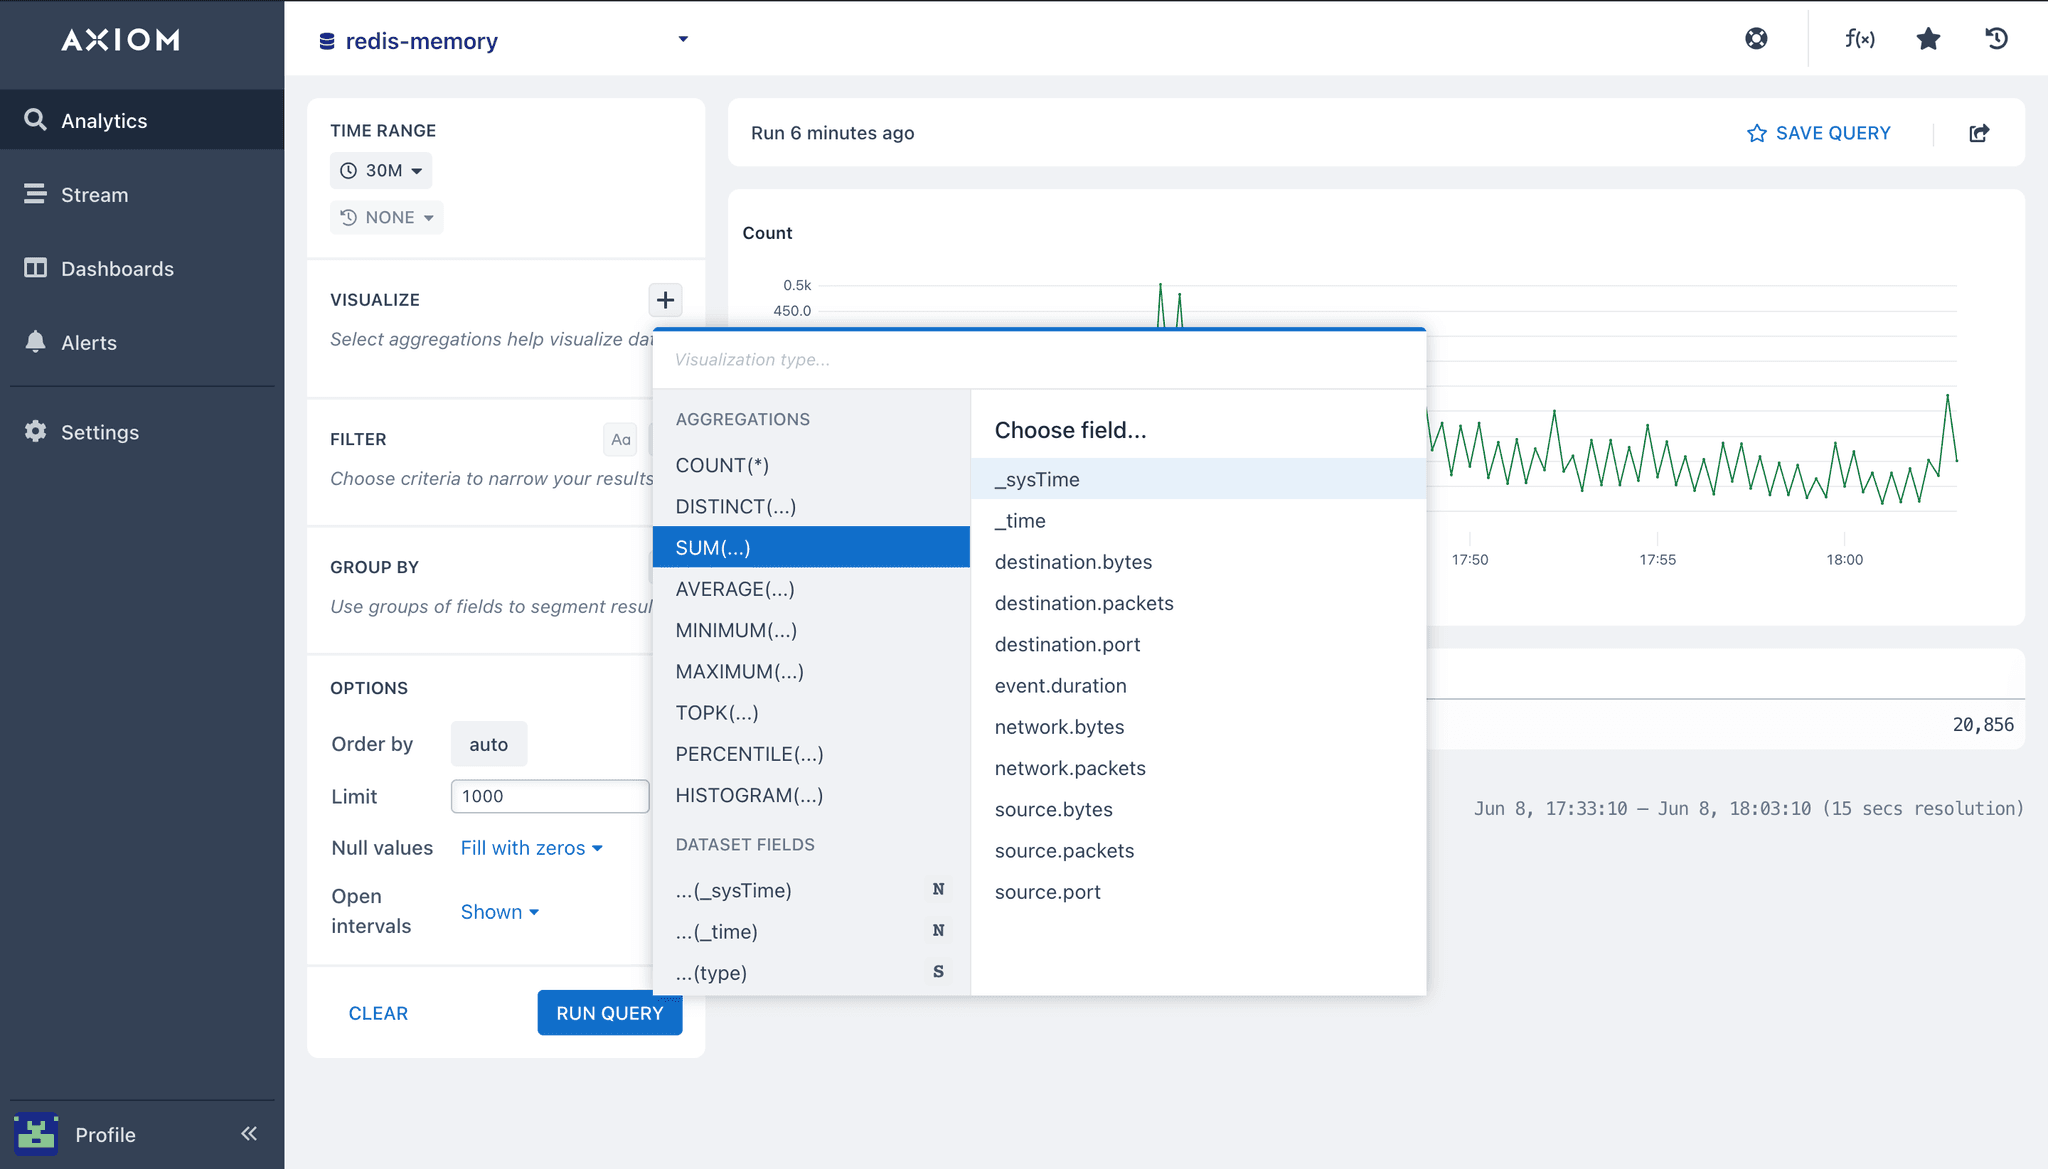
Task: Open the 30M time range dropdown
Action: pyautogui.click(x=380, y=170)
